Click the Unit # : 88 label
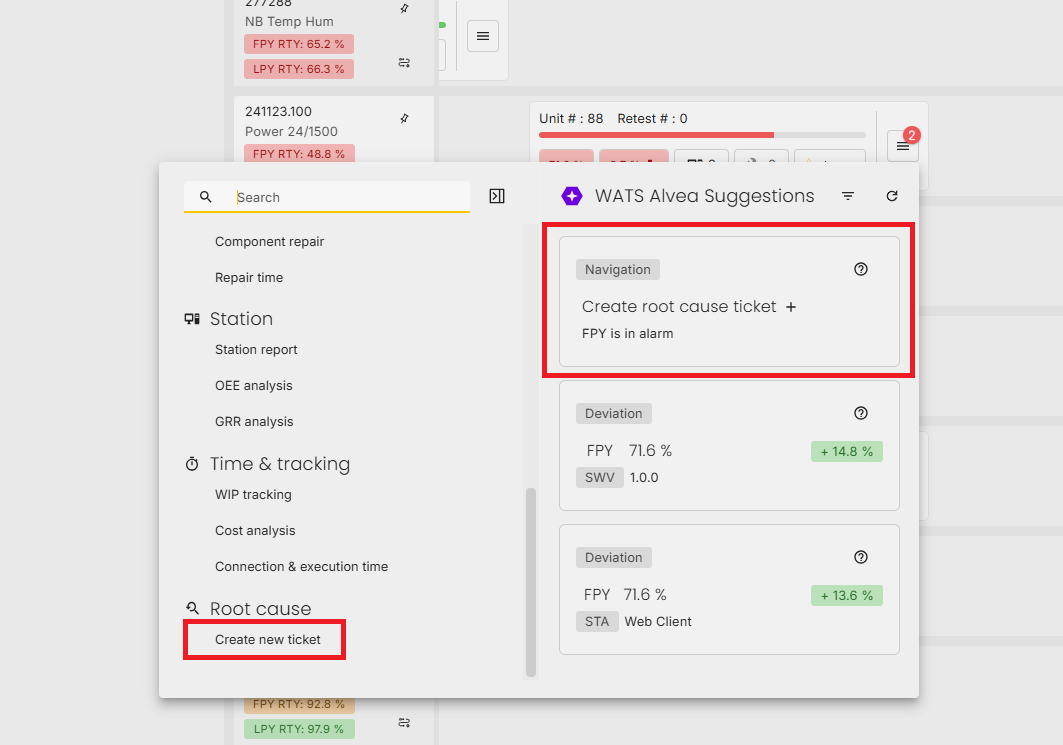This screenshot has width=1063, height=745. (x=571, y=118)
